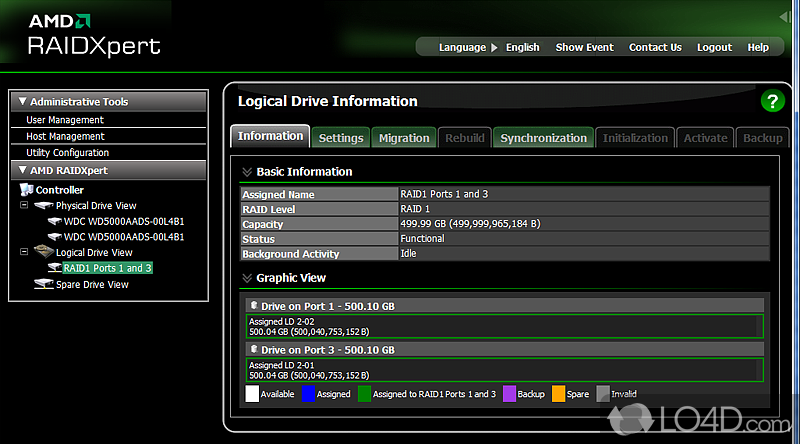This screenshot has width=800, height=444.
Task: Click the Drive on Port 3 disk icon
Action: pyautogui.click(x=254, y=350)
